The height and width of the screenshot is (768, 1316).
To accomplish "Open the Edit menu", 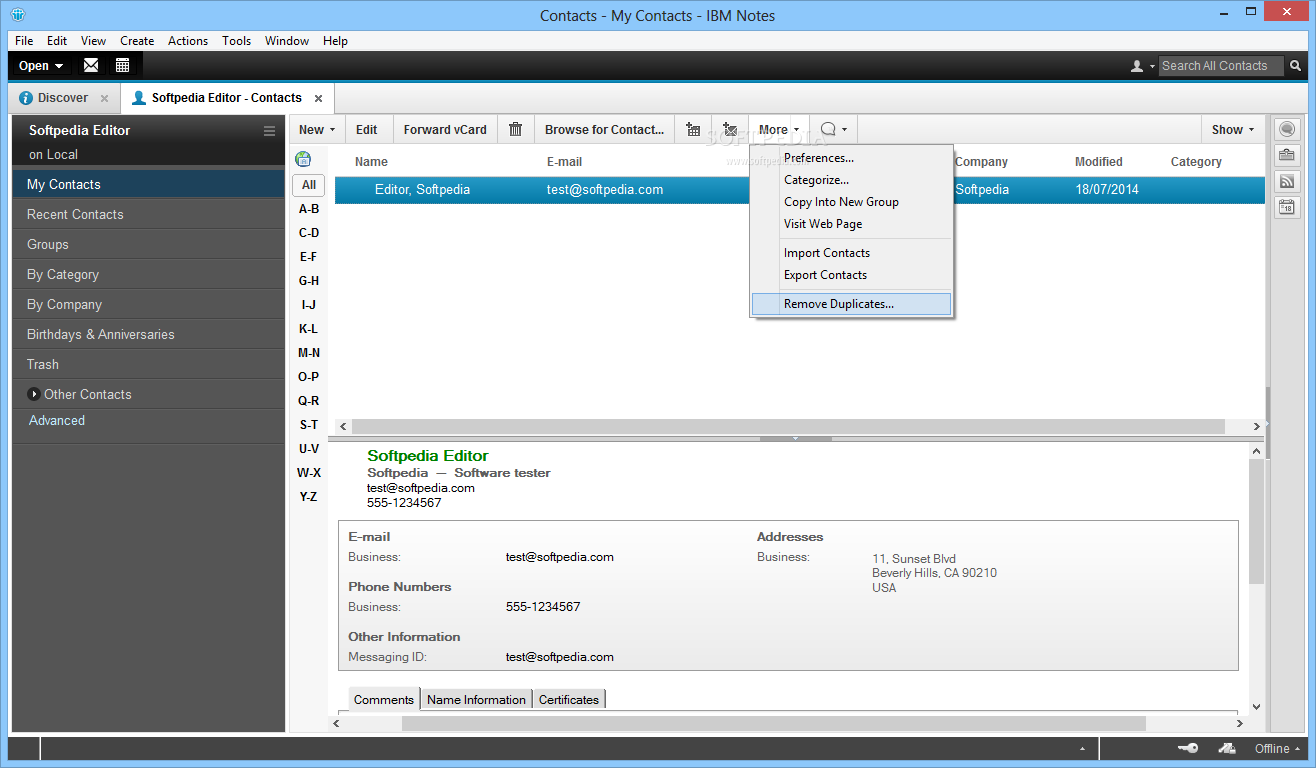I will coord(57,41).
